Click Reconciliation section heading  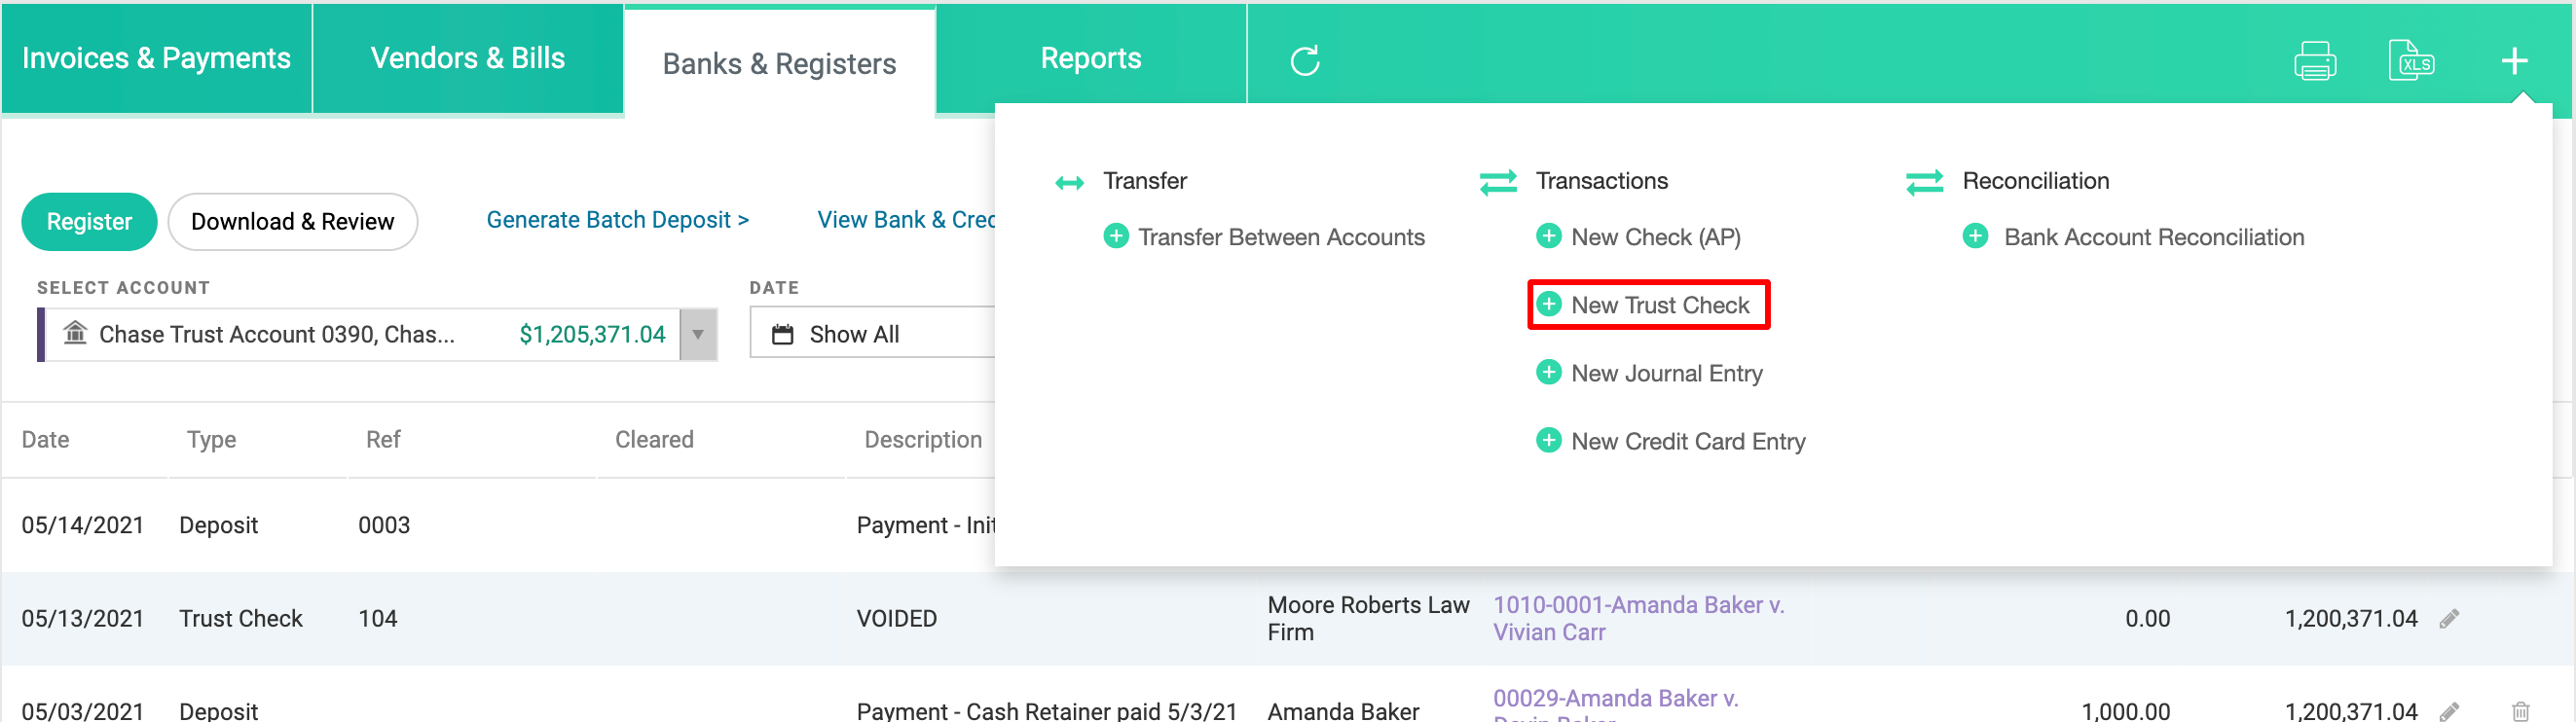[x=2035, y=181]
